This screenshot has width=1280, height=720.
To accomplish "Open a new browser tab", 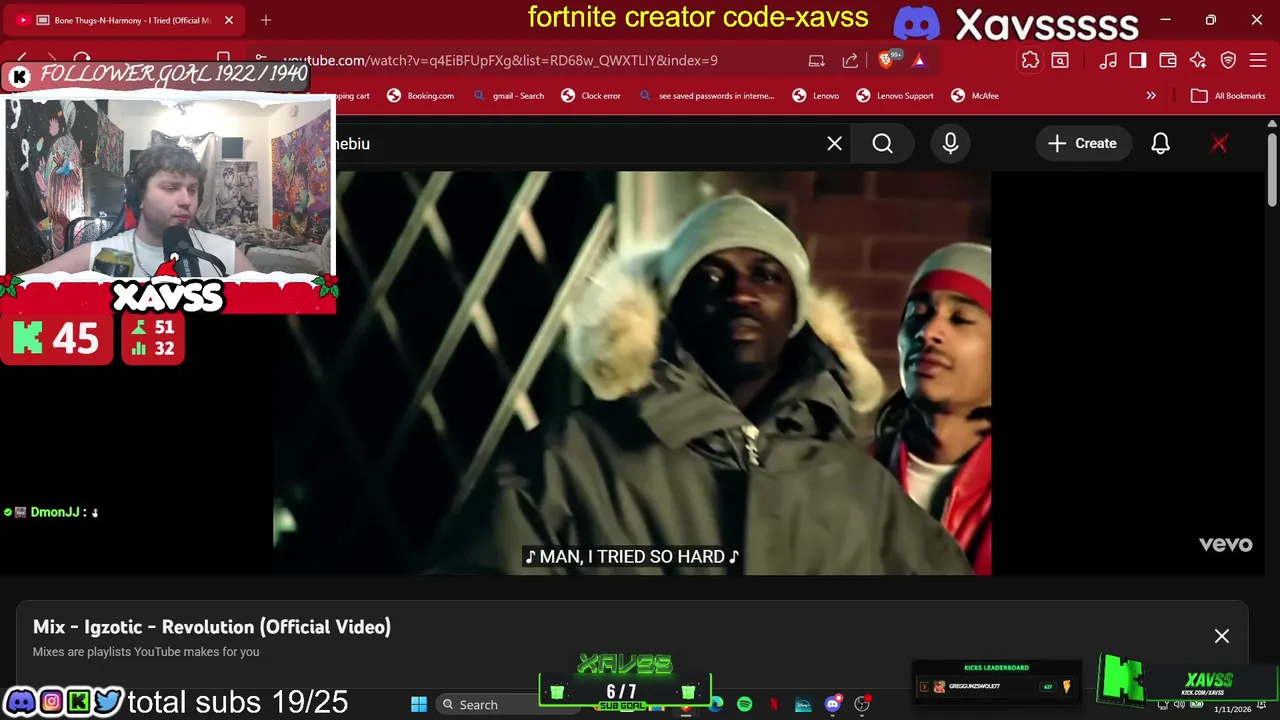I will click(266, 20).
